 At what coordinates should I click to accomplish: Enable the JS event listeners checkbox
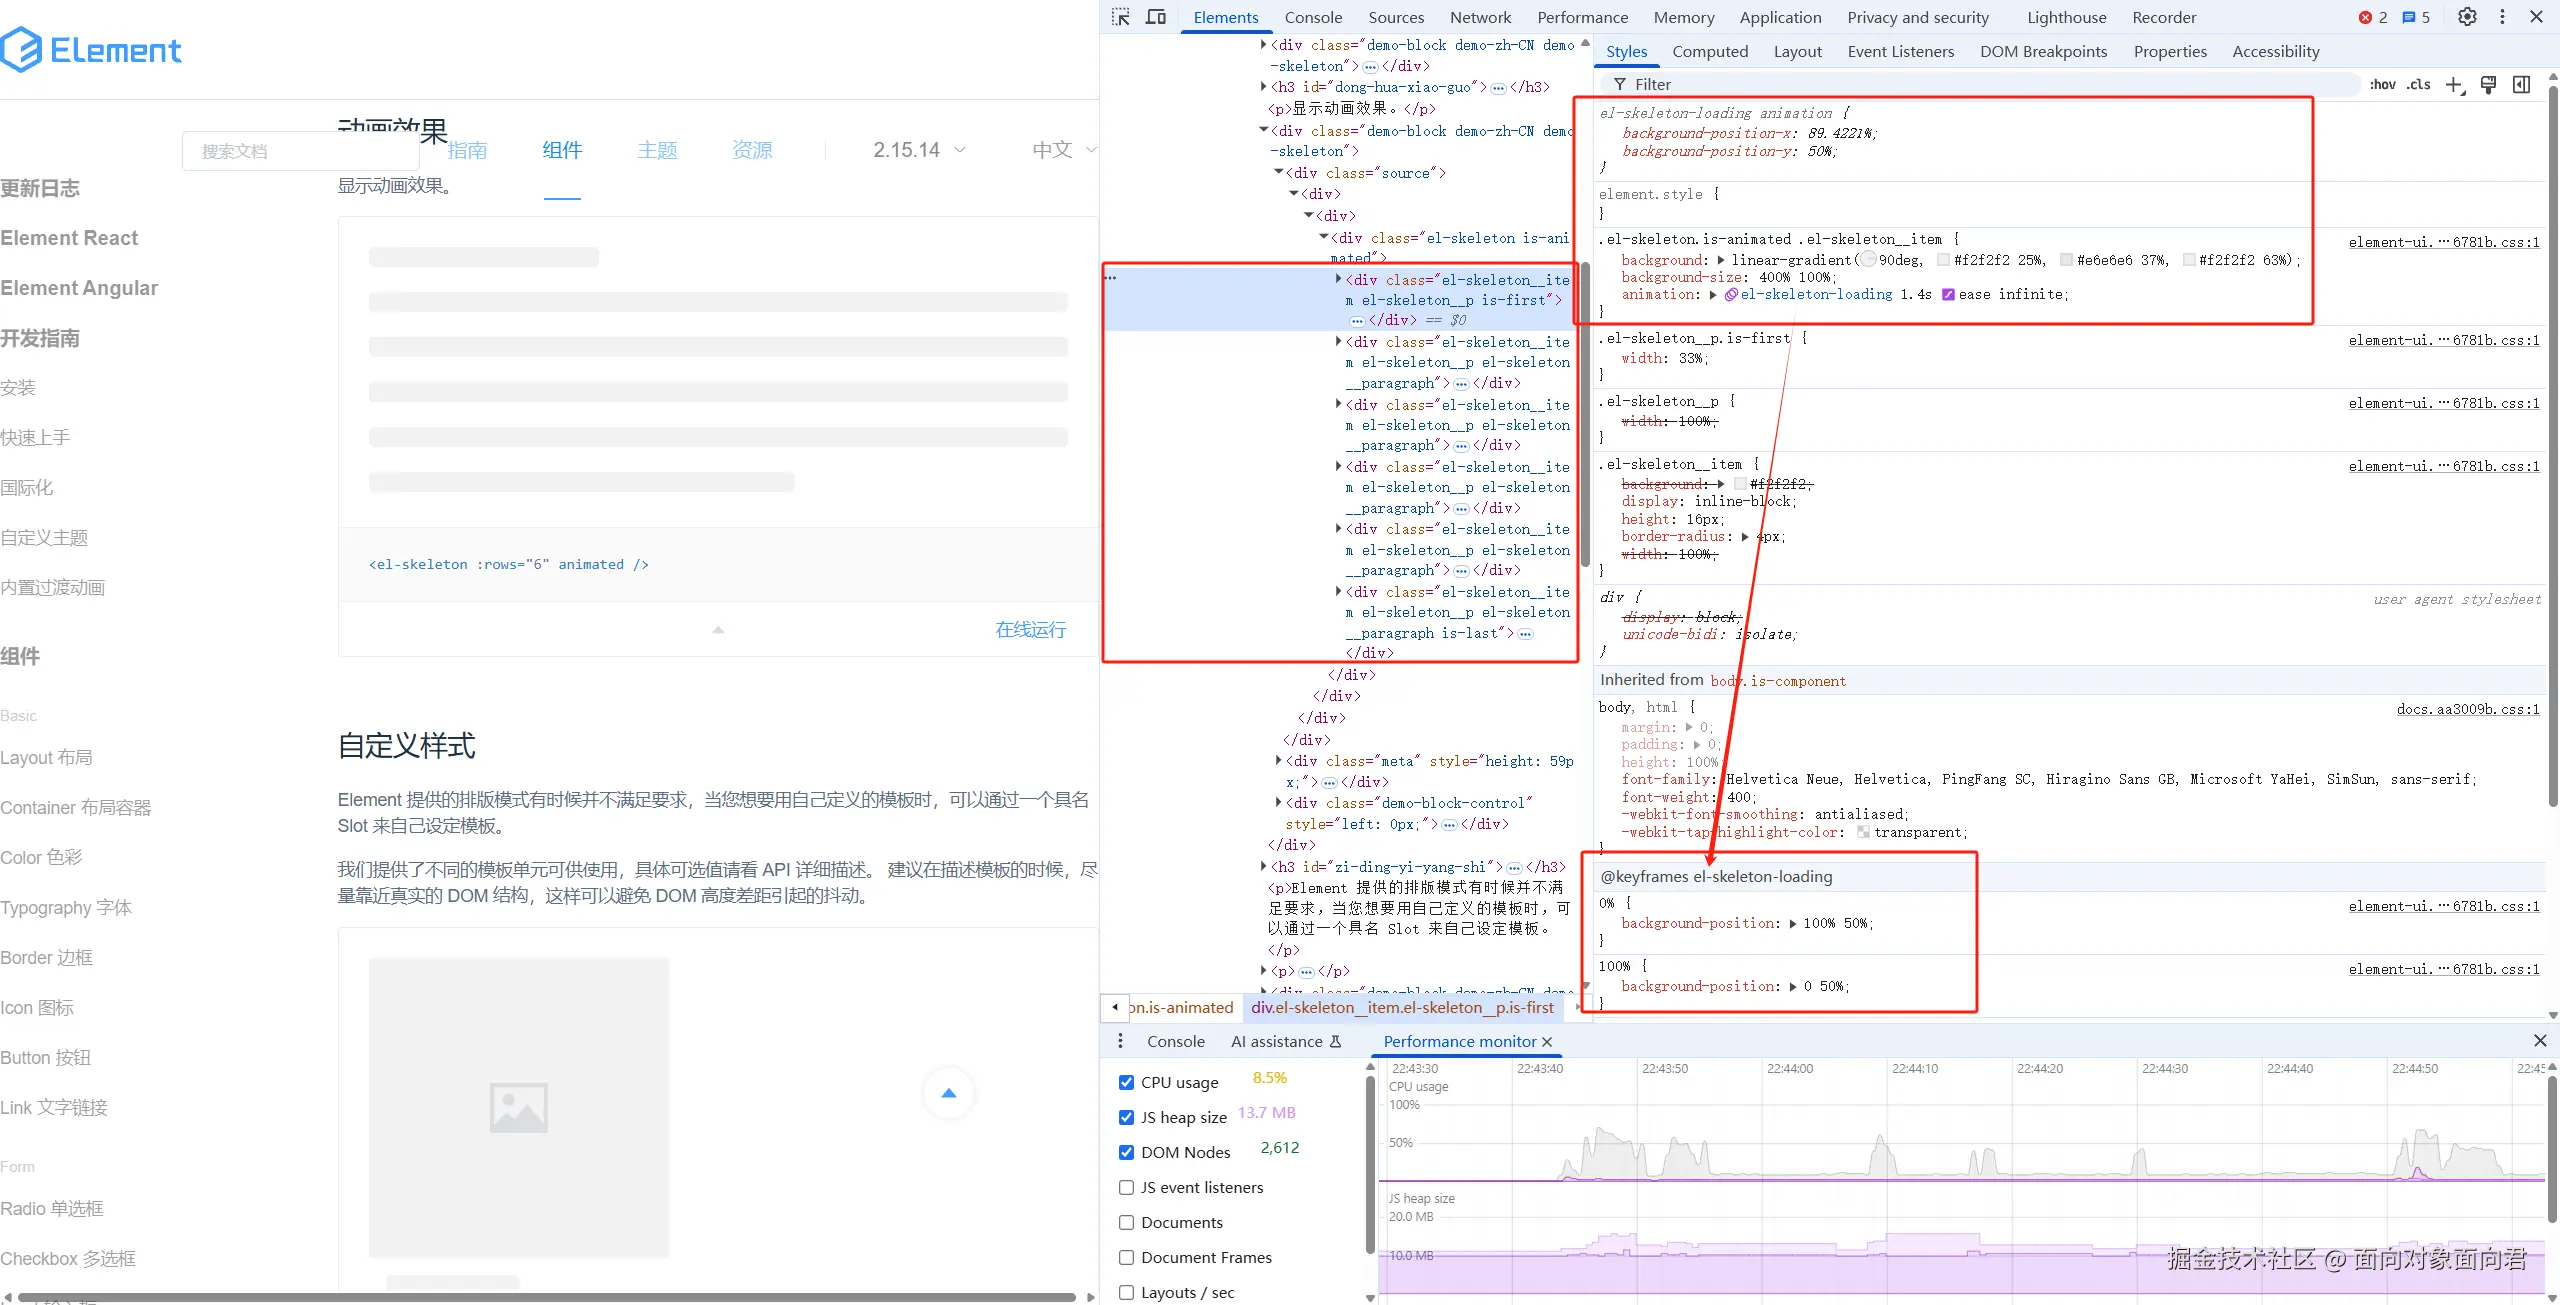coord(1127,1187)
